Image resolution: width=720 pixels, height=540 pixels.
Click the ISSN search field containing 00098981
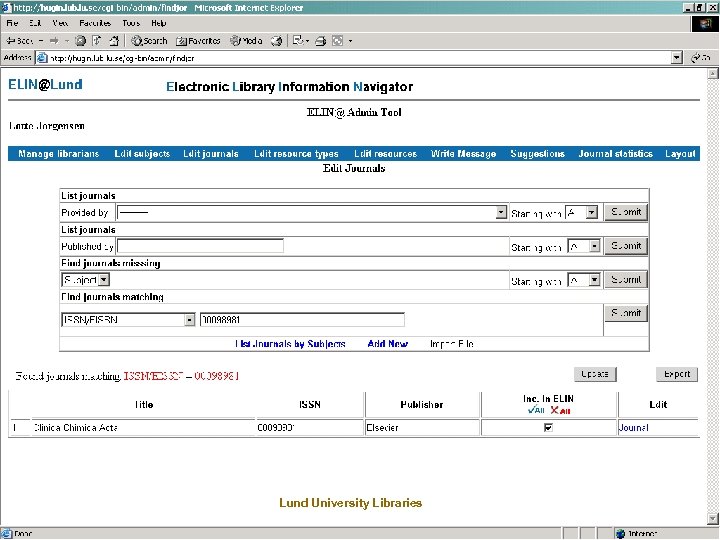click(302, 320)
